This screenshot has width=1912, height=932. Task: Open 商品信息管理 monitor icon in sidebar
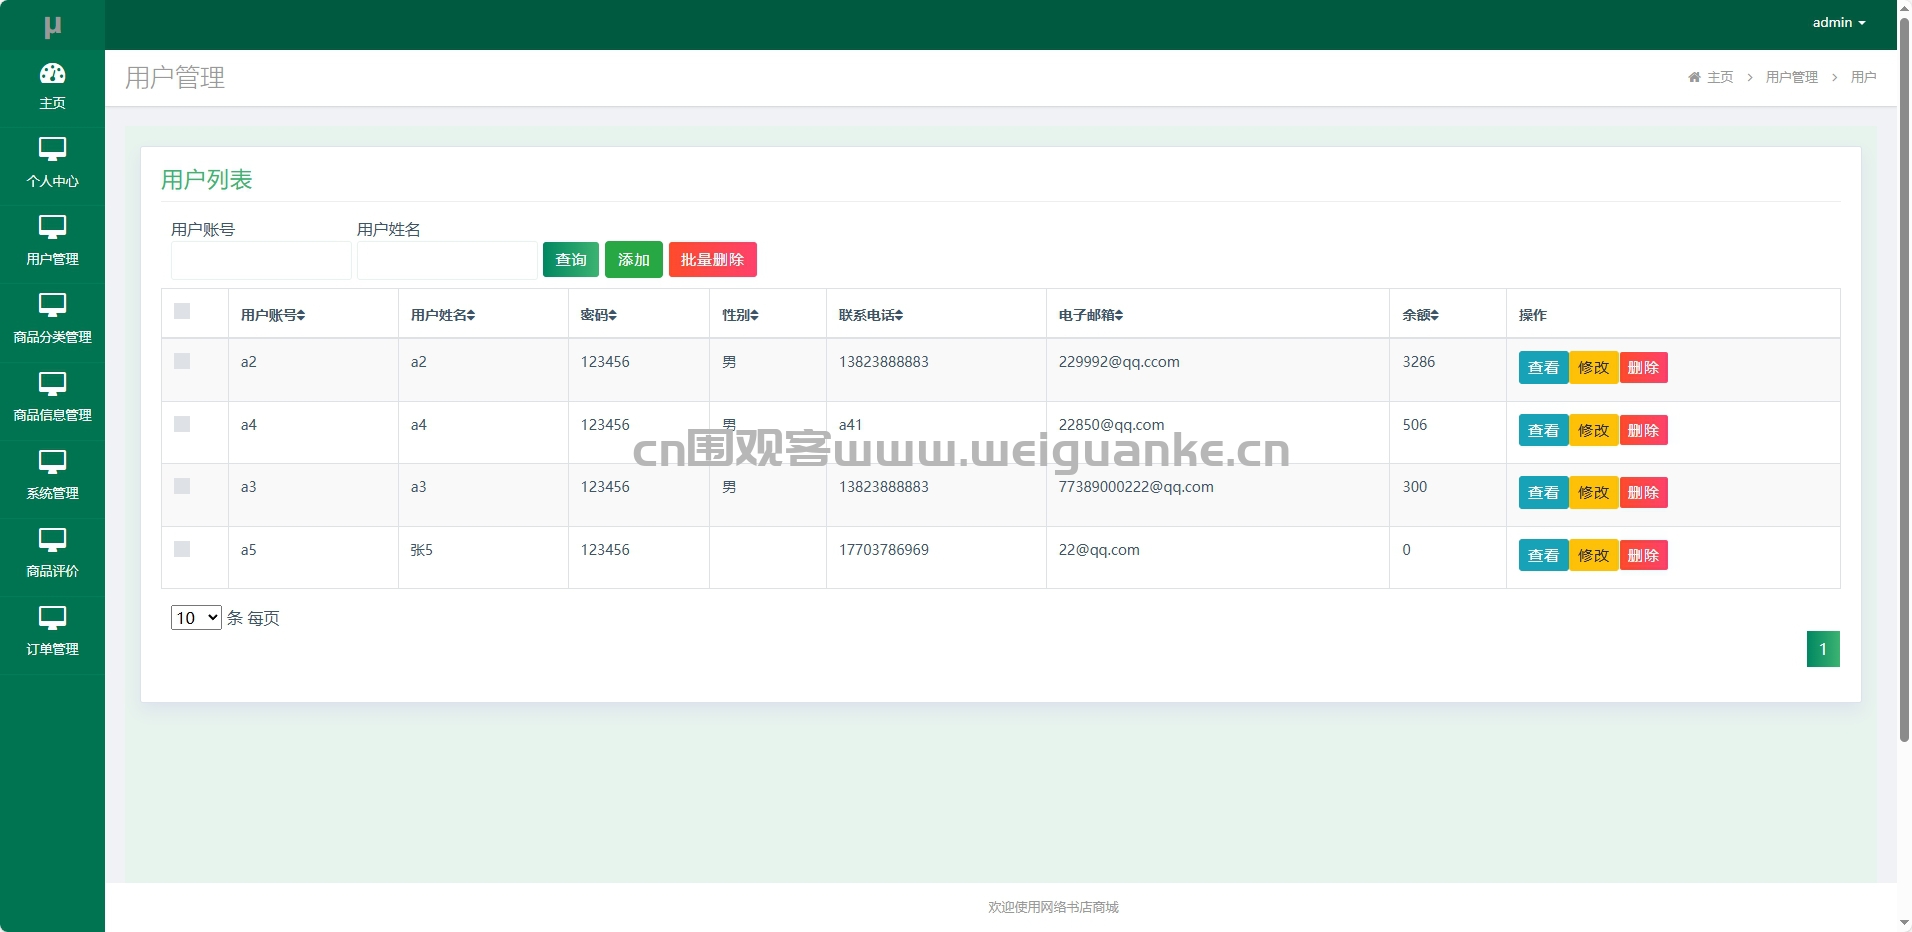pyautogui.click(x=52, y=383)
